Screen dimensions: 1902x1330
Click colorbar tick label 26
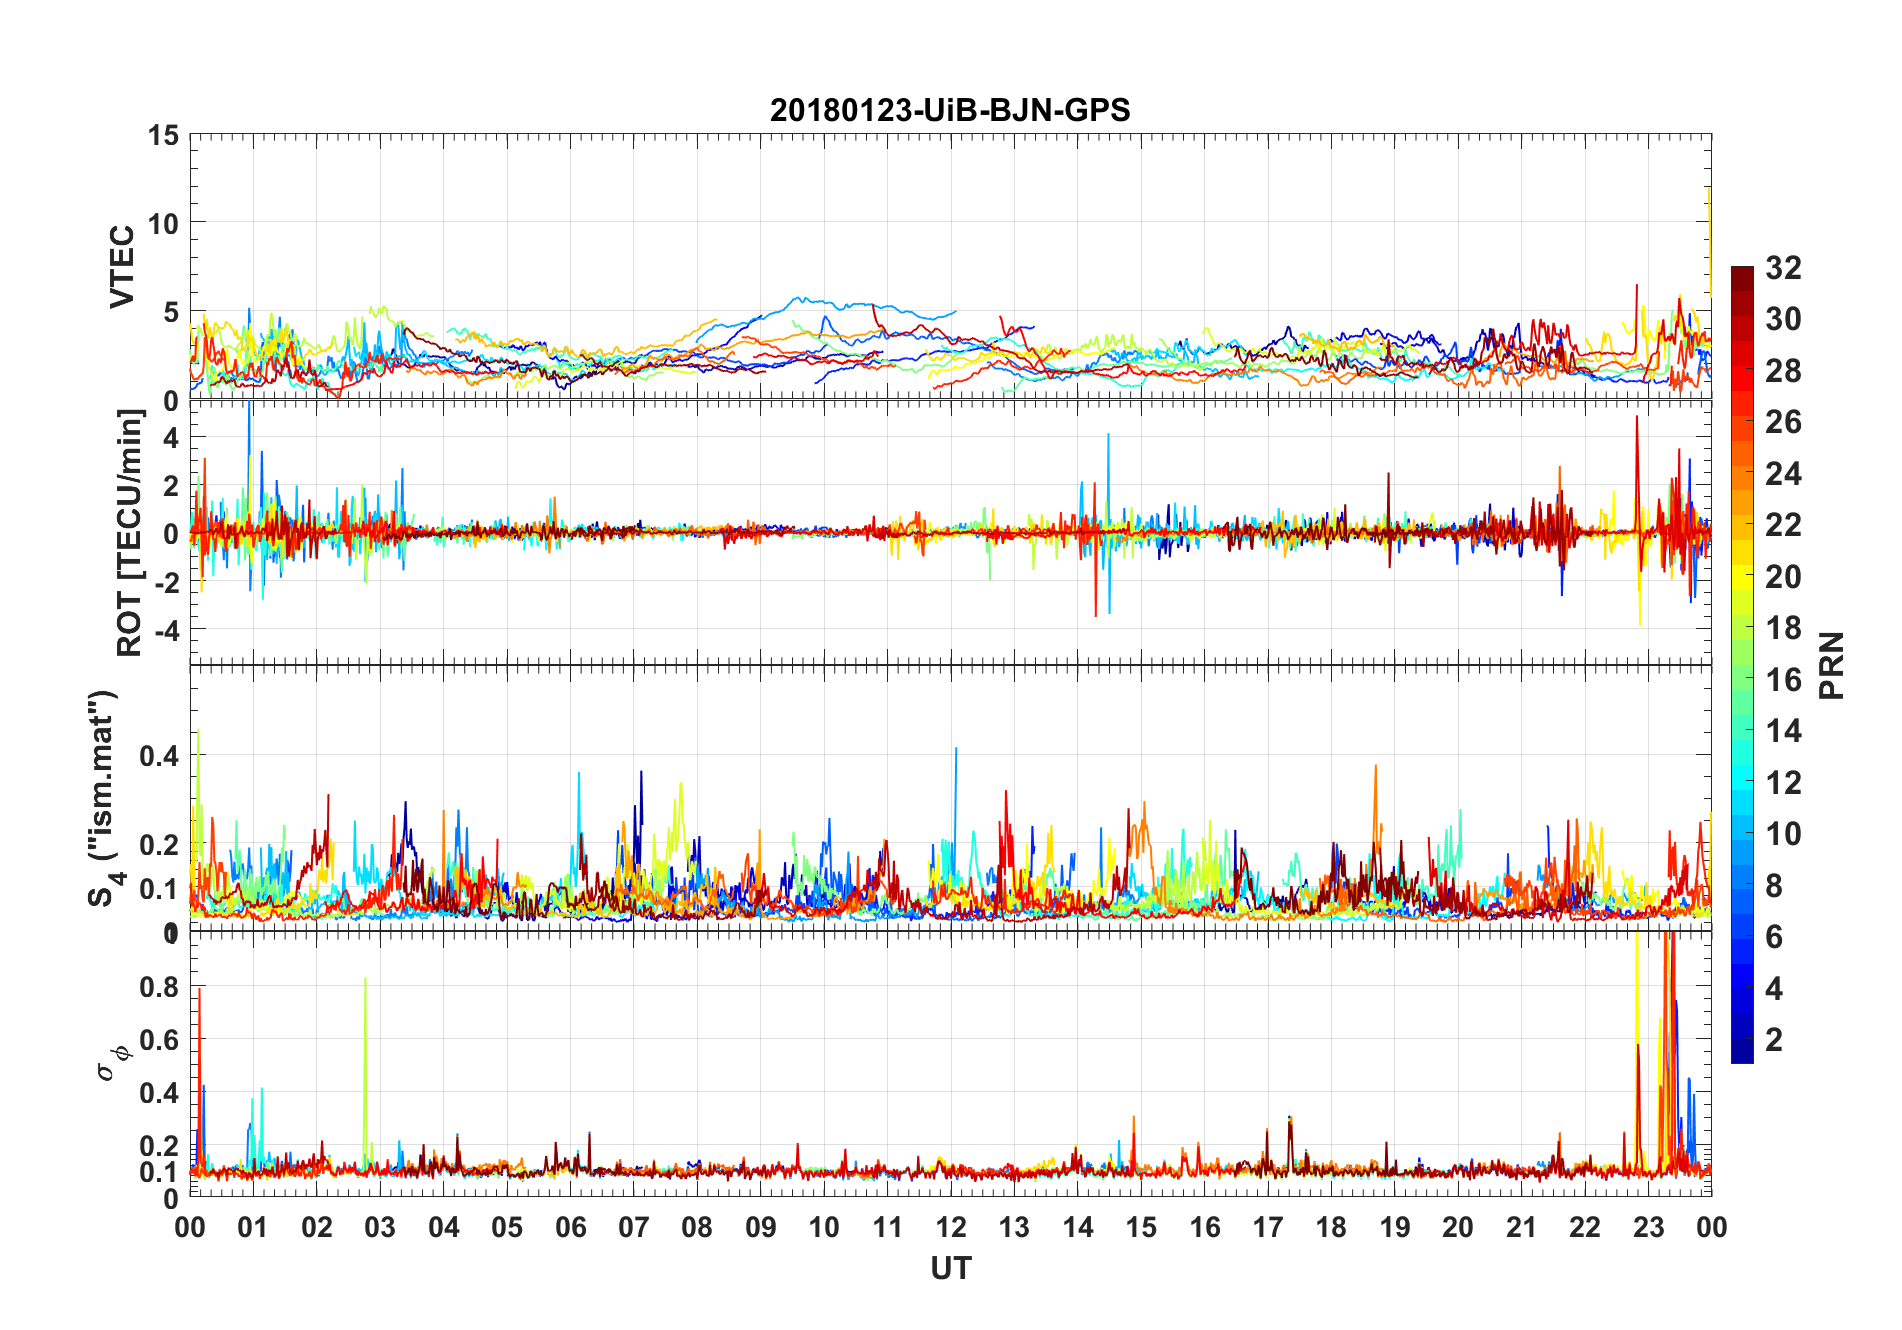coord(1783,422)
